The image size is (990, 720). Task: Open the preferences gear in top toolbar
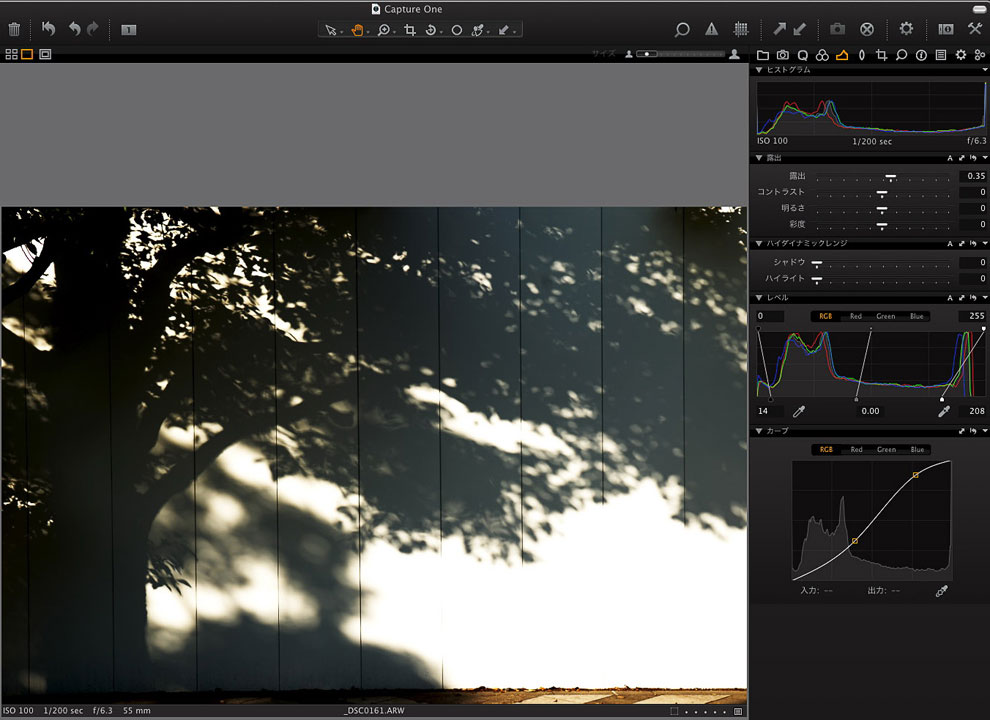point(906,30)
